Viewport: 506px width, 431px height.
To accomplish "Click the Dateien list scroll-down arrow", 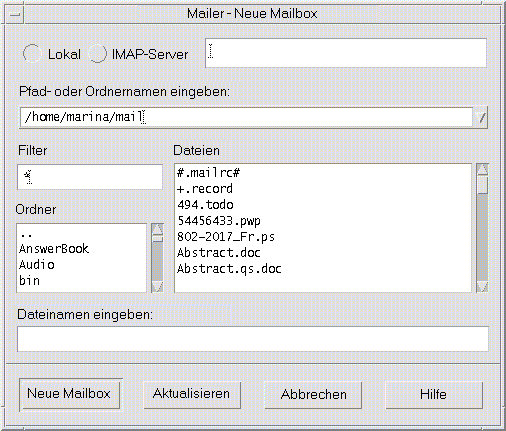I will [482, 287].
